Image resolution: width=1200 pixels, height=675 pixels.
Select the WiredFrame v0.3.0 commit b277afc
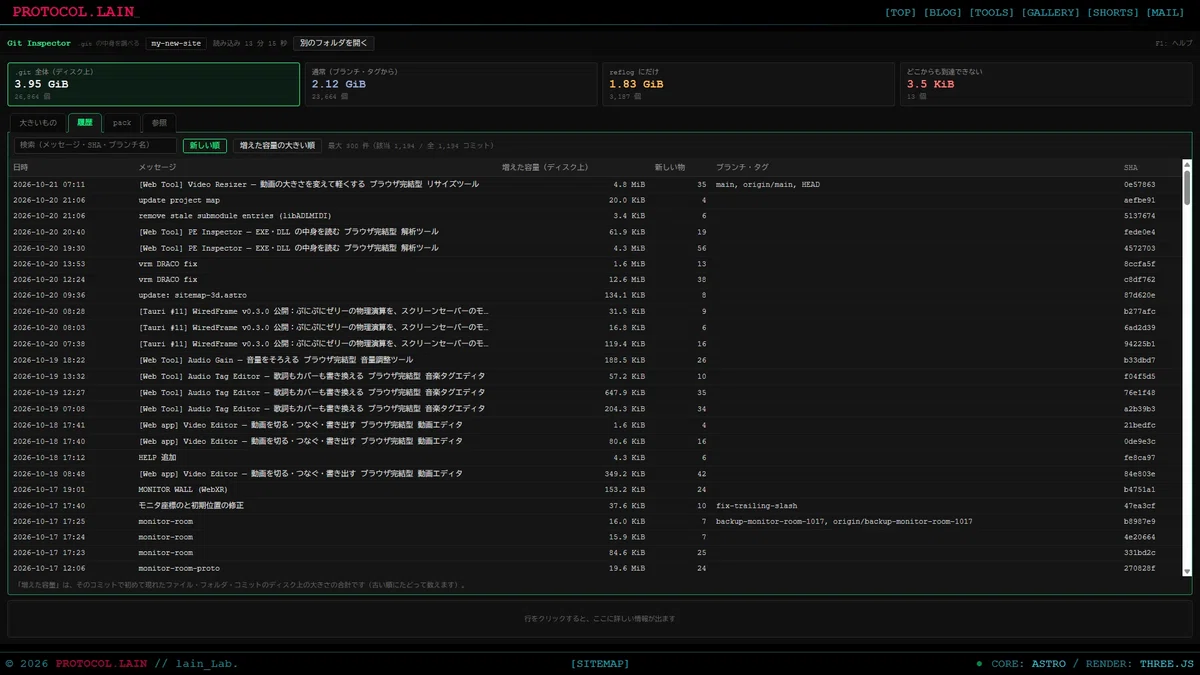pos(595,311)
